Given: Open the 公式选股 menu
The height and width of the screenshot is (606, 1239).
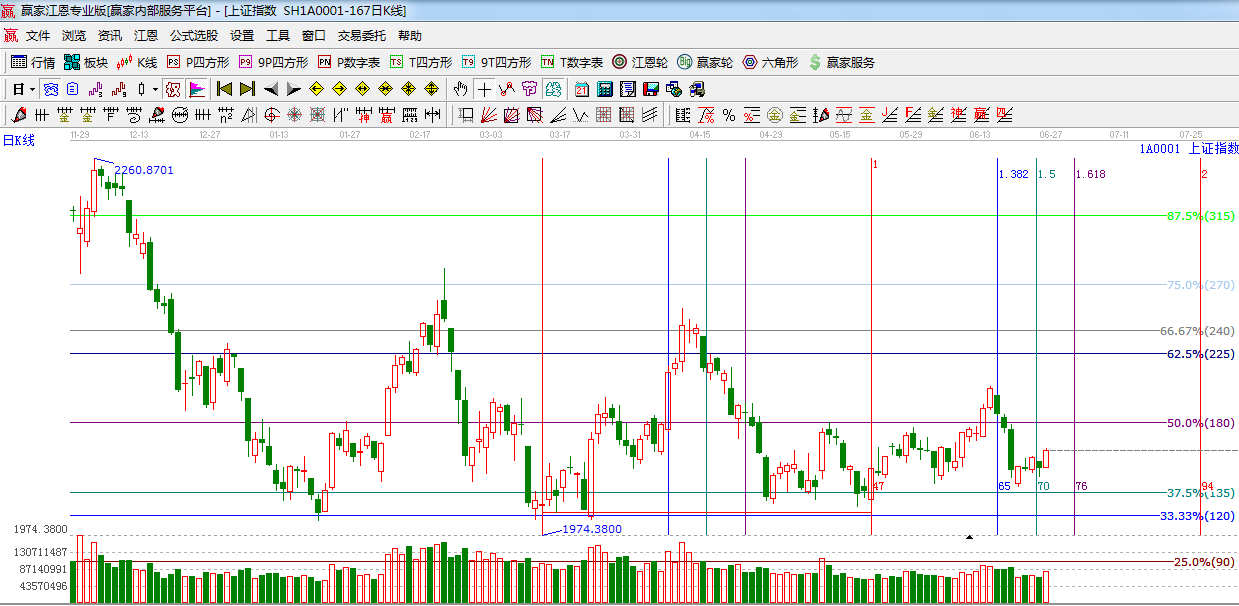Looking at the screenshot, I should tap(193, 36).
